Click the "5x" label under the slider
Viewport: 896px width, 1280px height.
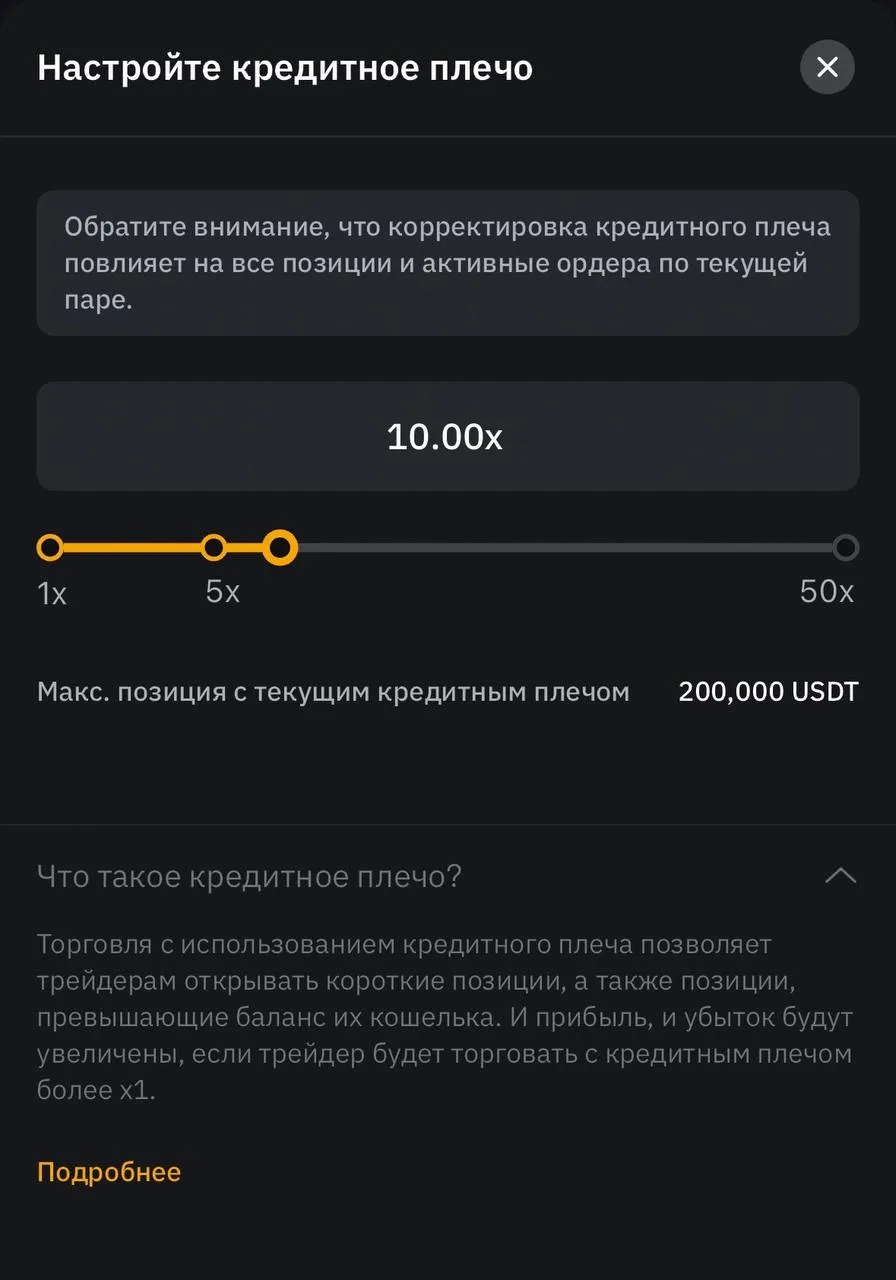[x=223, y=592]
